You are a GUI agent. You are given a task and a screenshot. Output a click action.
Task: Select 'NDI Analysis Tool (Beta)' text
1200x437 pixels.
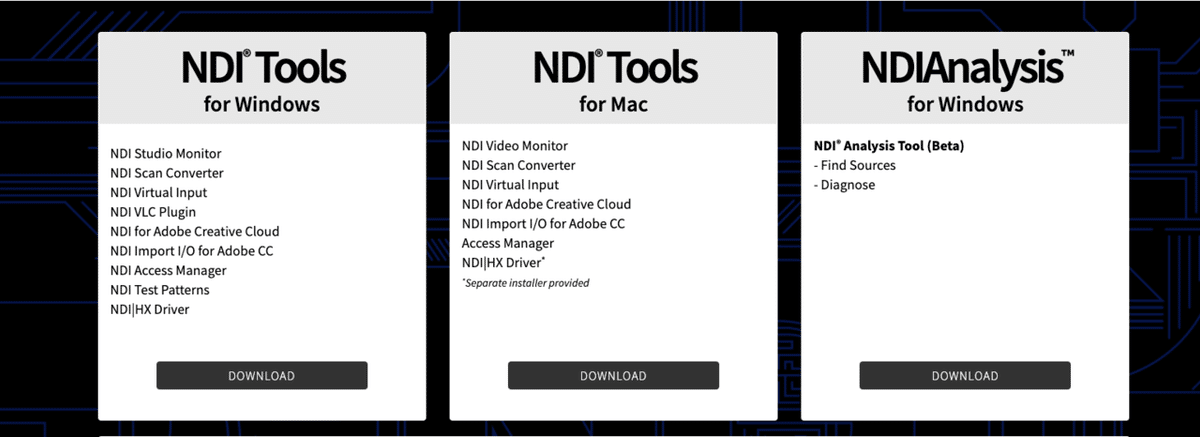tap(889, 146)
